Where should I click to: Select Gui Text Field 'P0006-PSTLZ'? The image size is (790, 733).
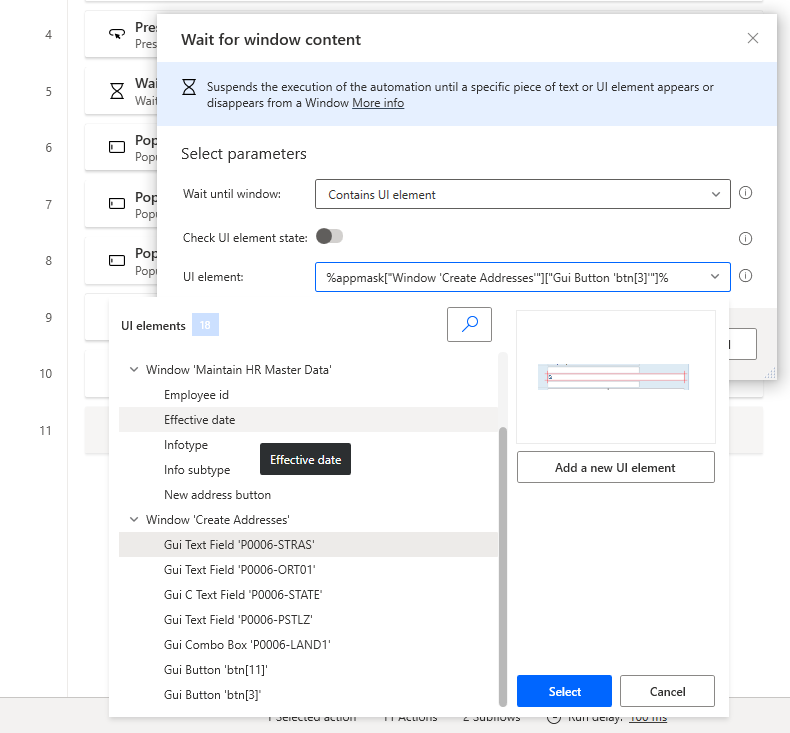click(x=308, y=620)
